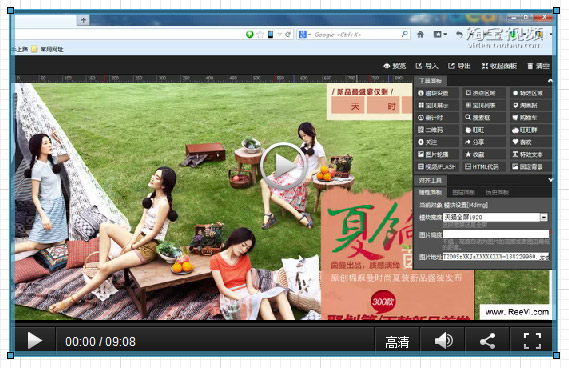Click 导出 export in the top toolbar
This screenshot has height=368, width=569.
(459, 66)
